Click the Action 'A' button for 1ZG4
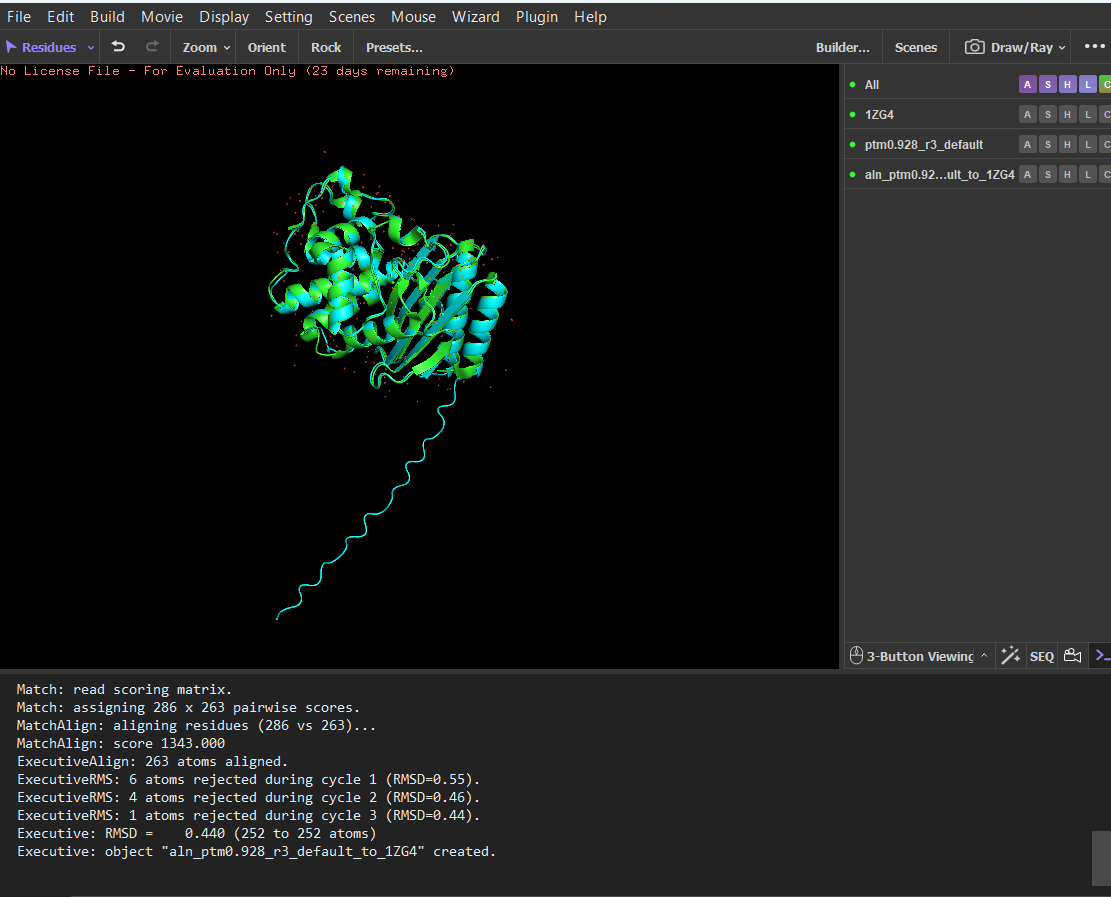This screenshot has height=897, width=1111. coord(1027,115)
